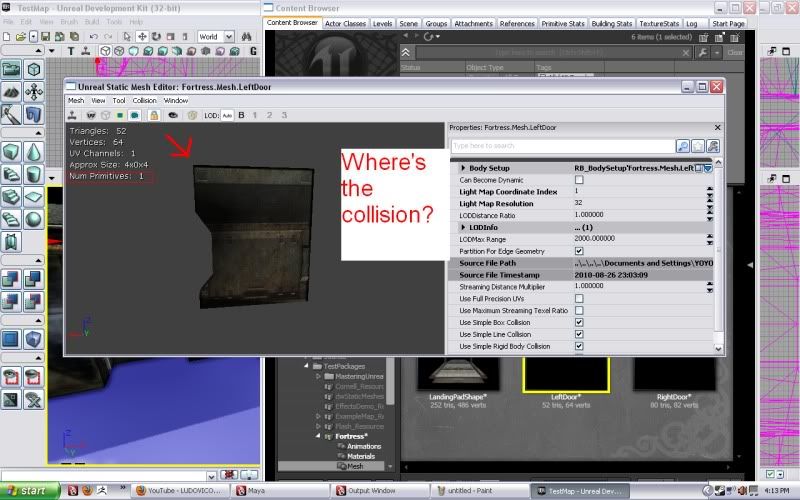Enable Use Maximum Streaming Texel Ratio
800x500 pixels.
[x=579, y=310]
